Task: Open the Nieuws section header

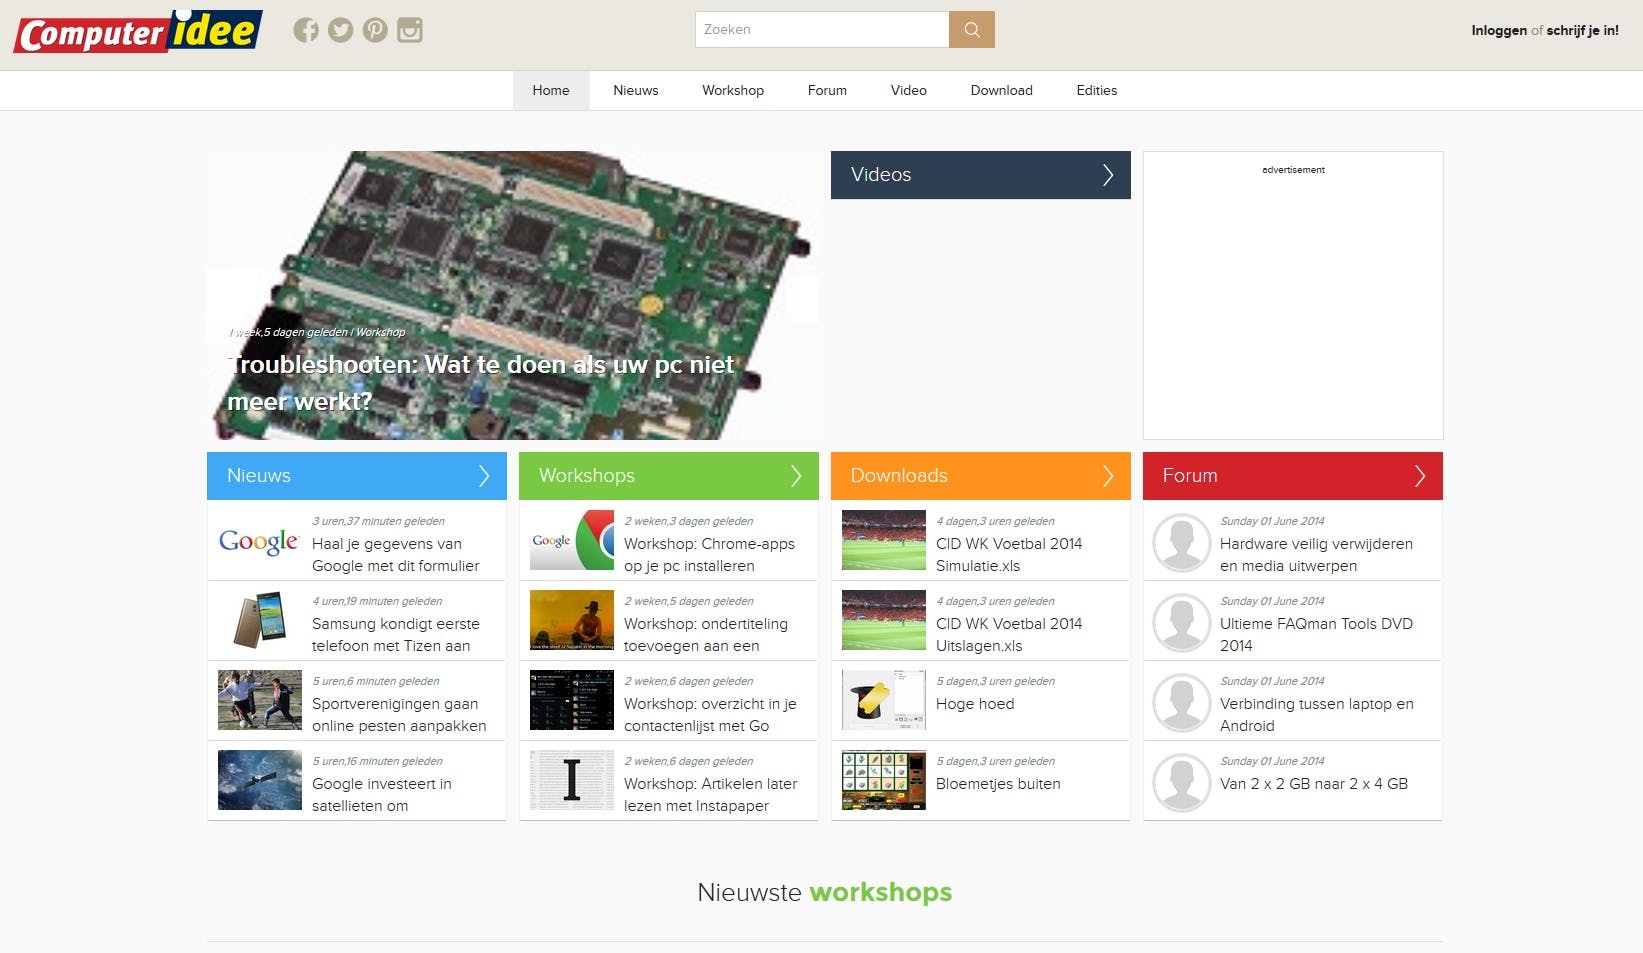Action: (357, 476)
